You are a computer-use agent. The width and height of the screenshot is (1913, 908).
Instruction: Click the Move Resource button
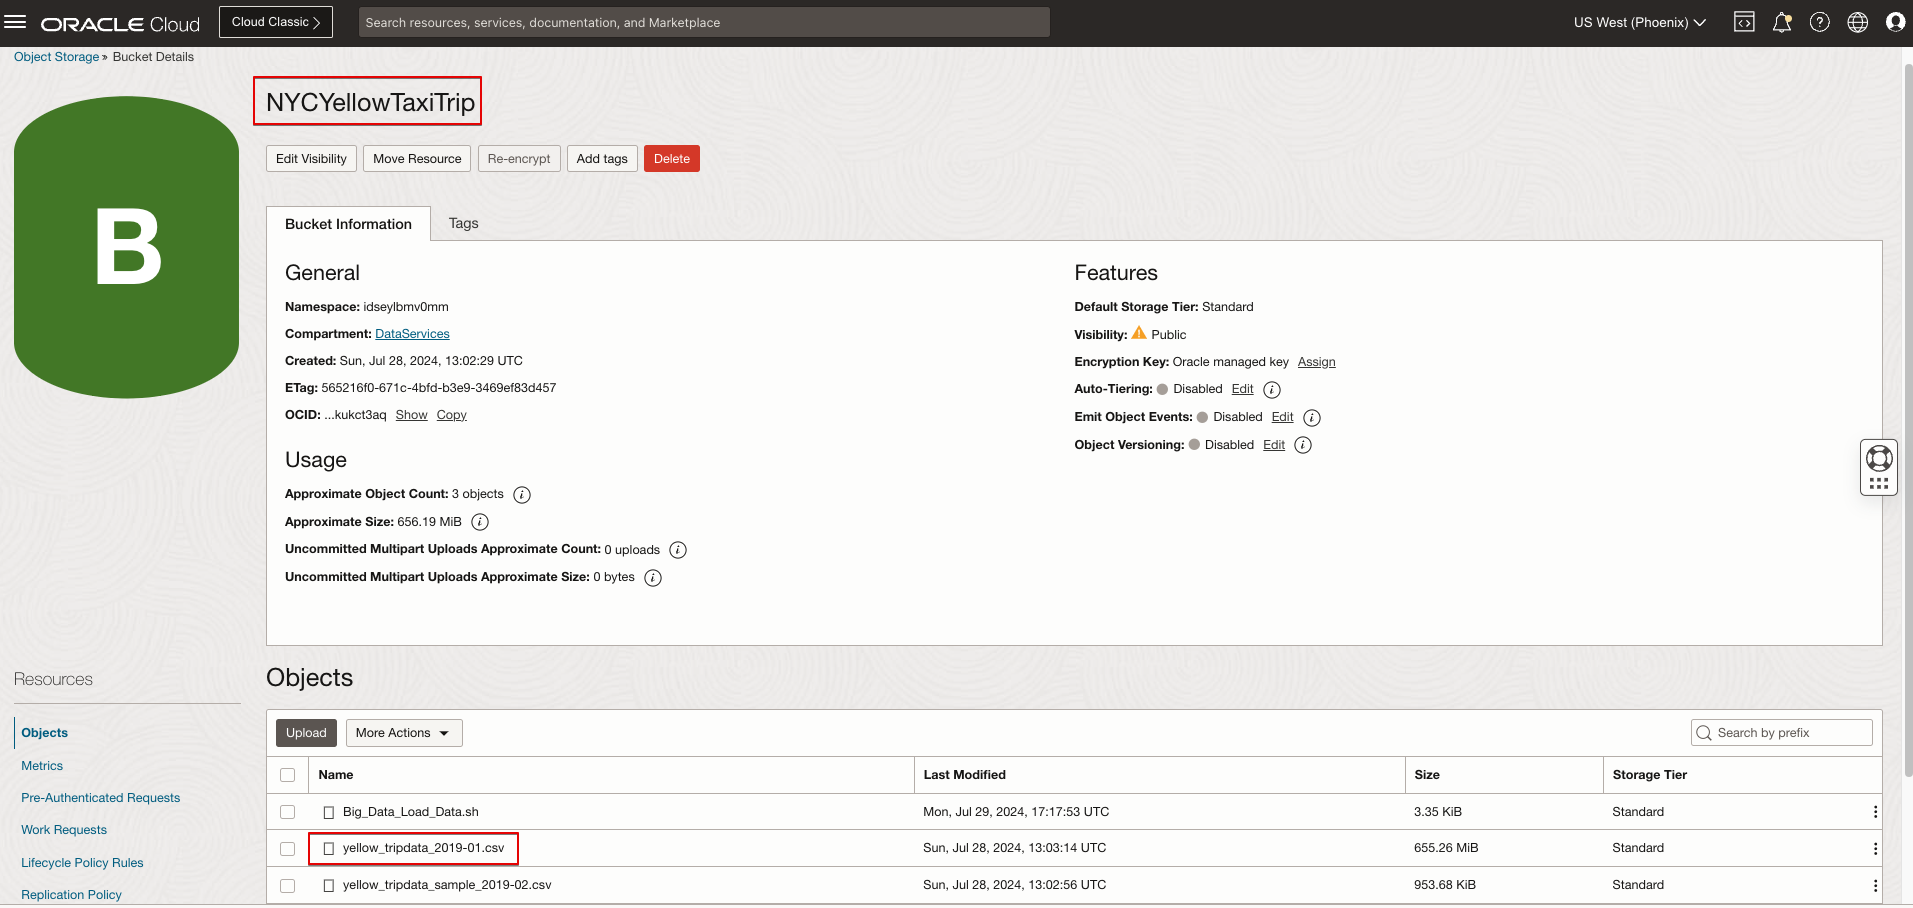417,159
